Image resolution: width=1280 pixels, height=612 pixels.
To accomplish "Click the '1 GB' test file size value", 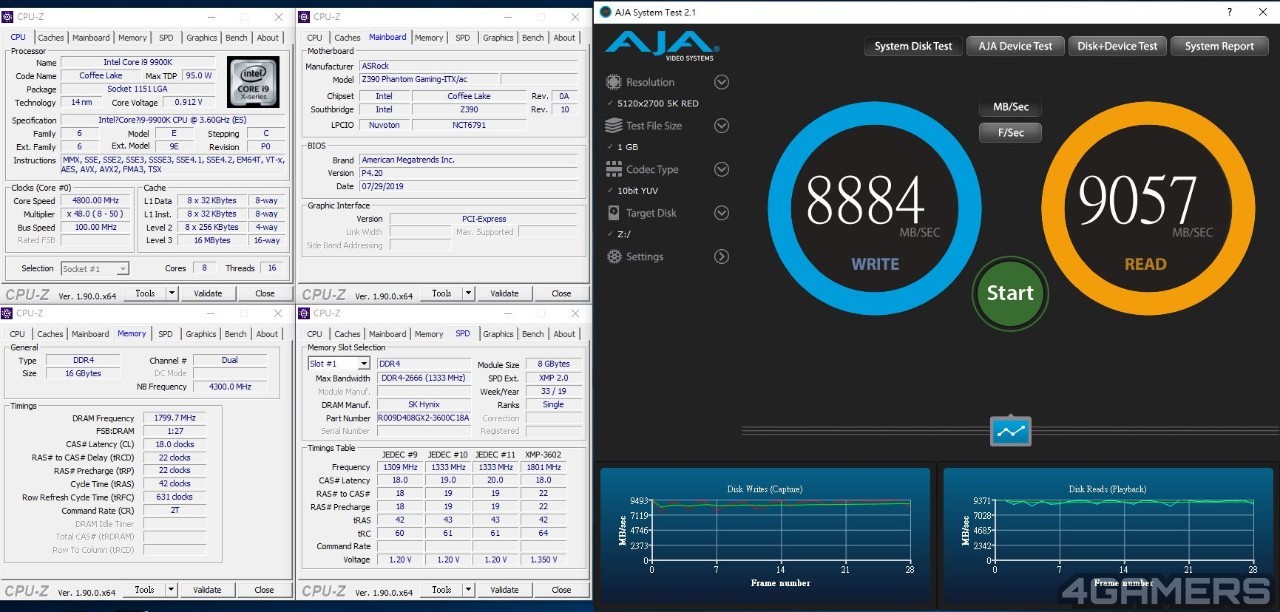I will pyautogui.click(x=627, y=147).
